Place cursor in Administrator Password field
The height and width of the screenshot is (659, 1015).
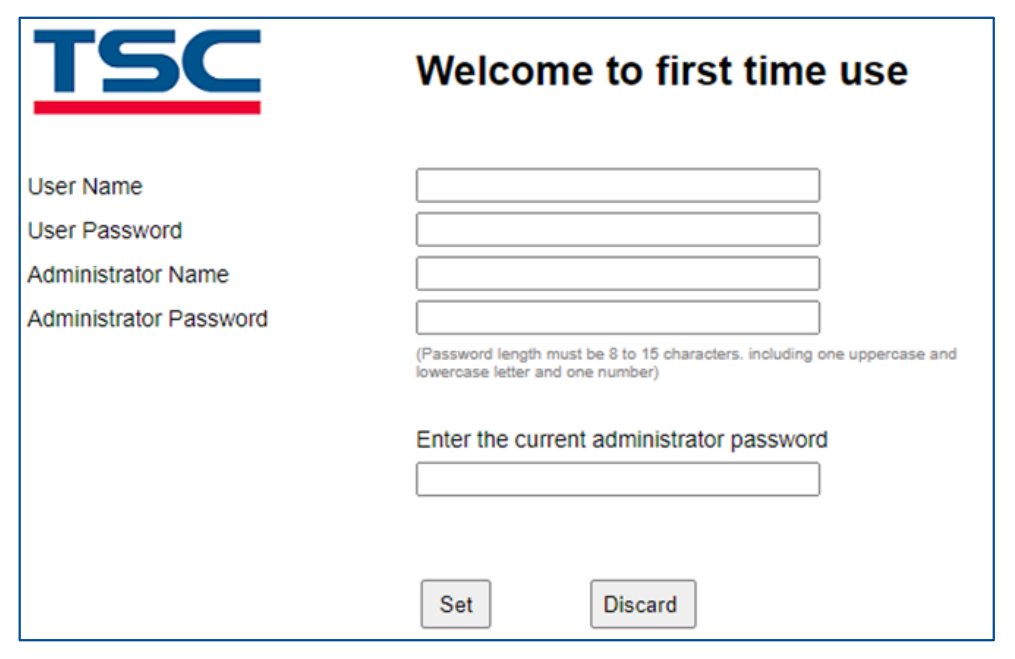(x=617, y=318)
